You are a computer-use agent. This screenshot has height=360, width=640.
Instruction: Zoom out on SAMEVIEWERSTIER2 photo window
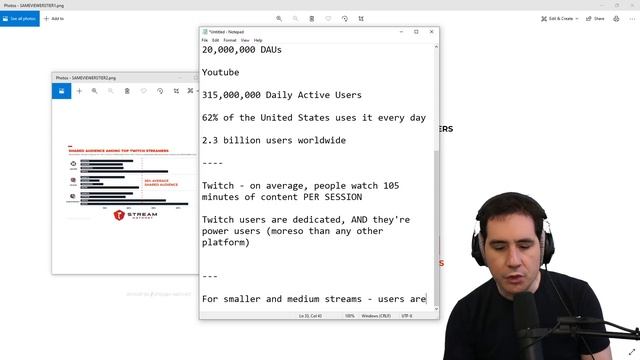pos(111,91)
